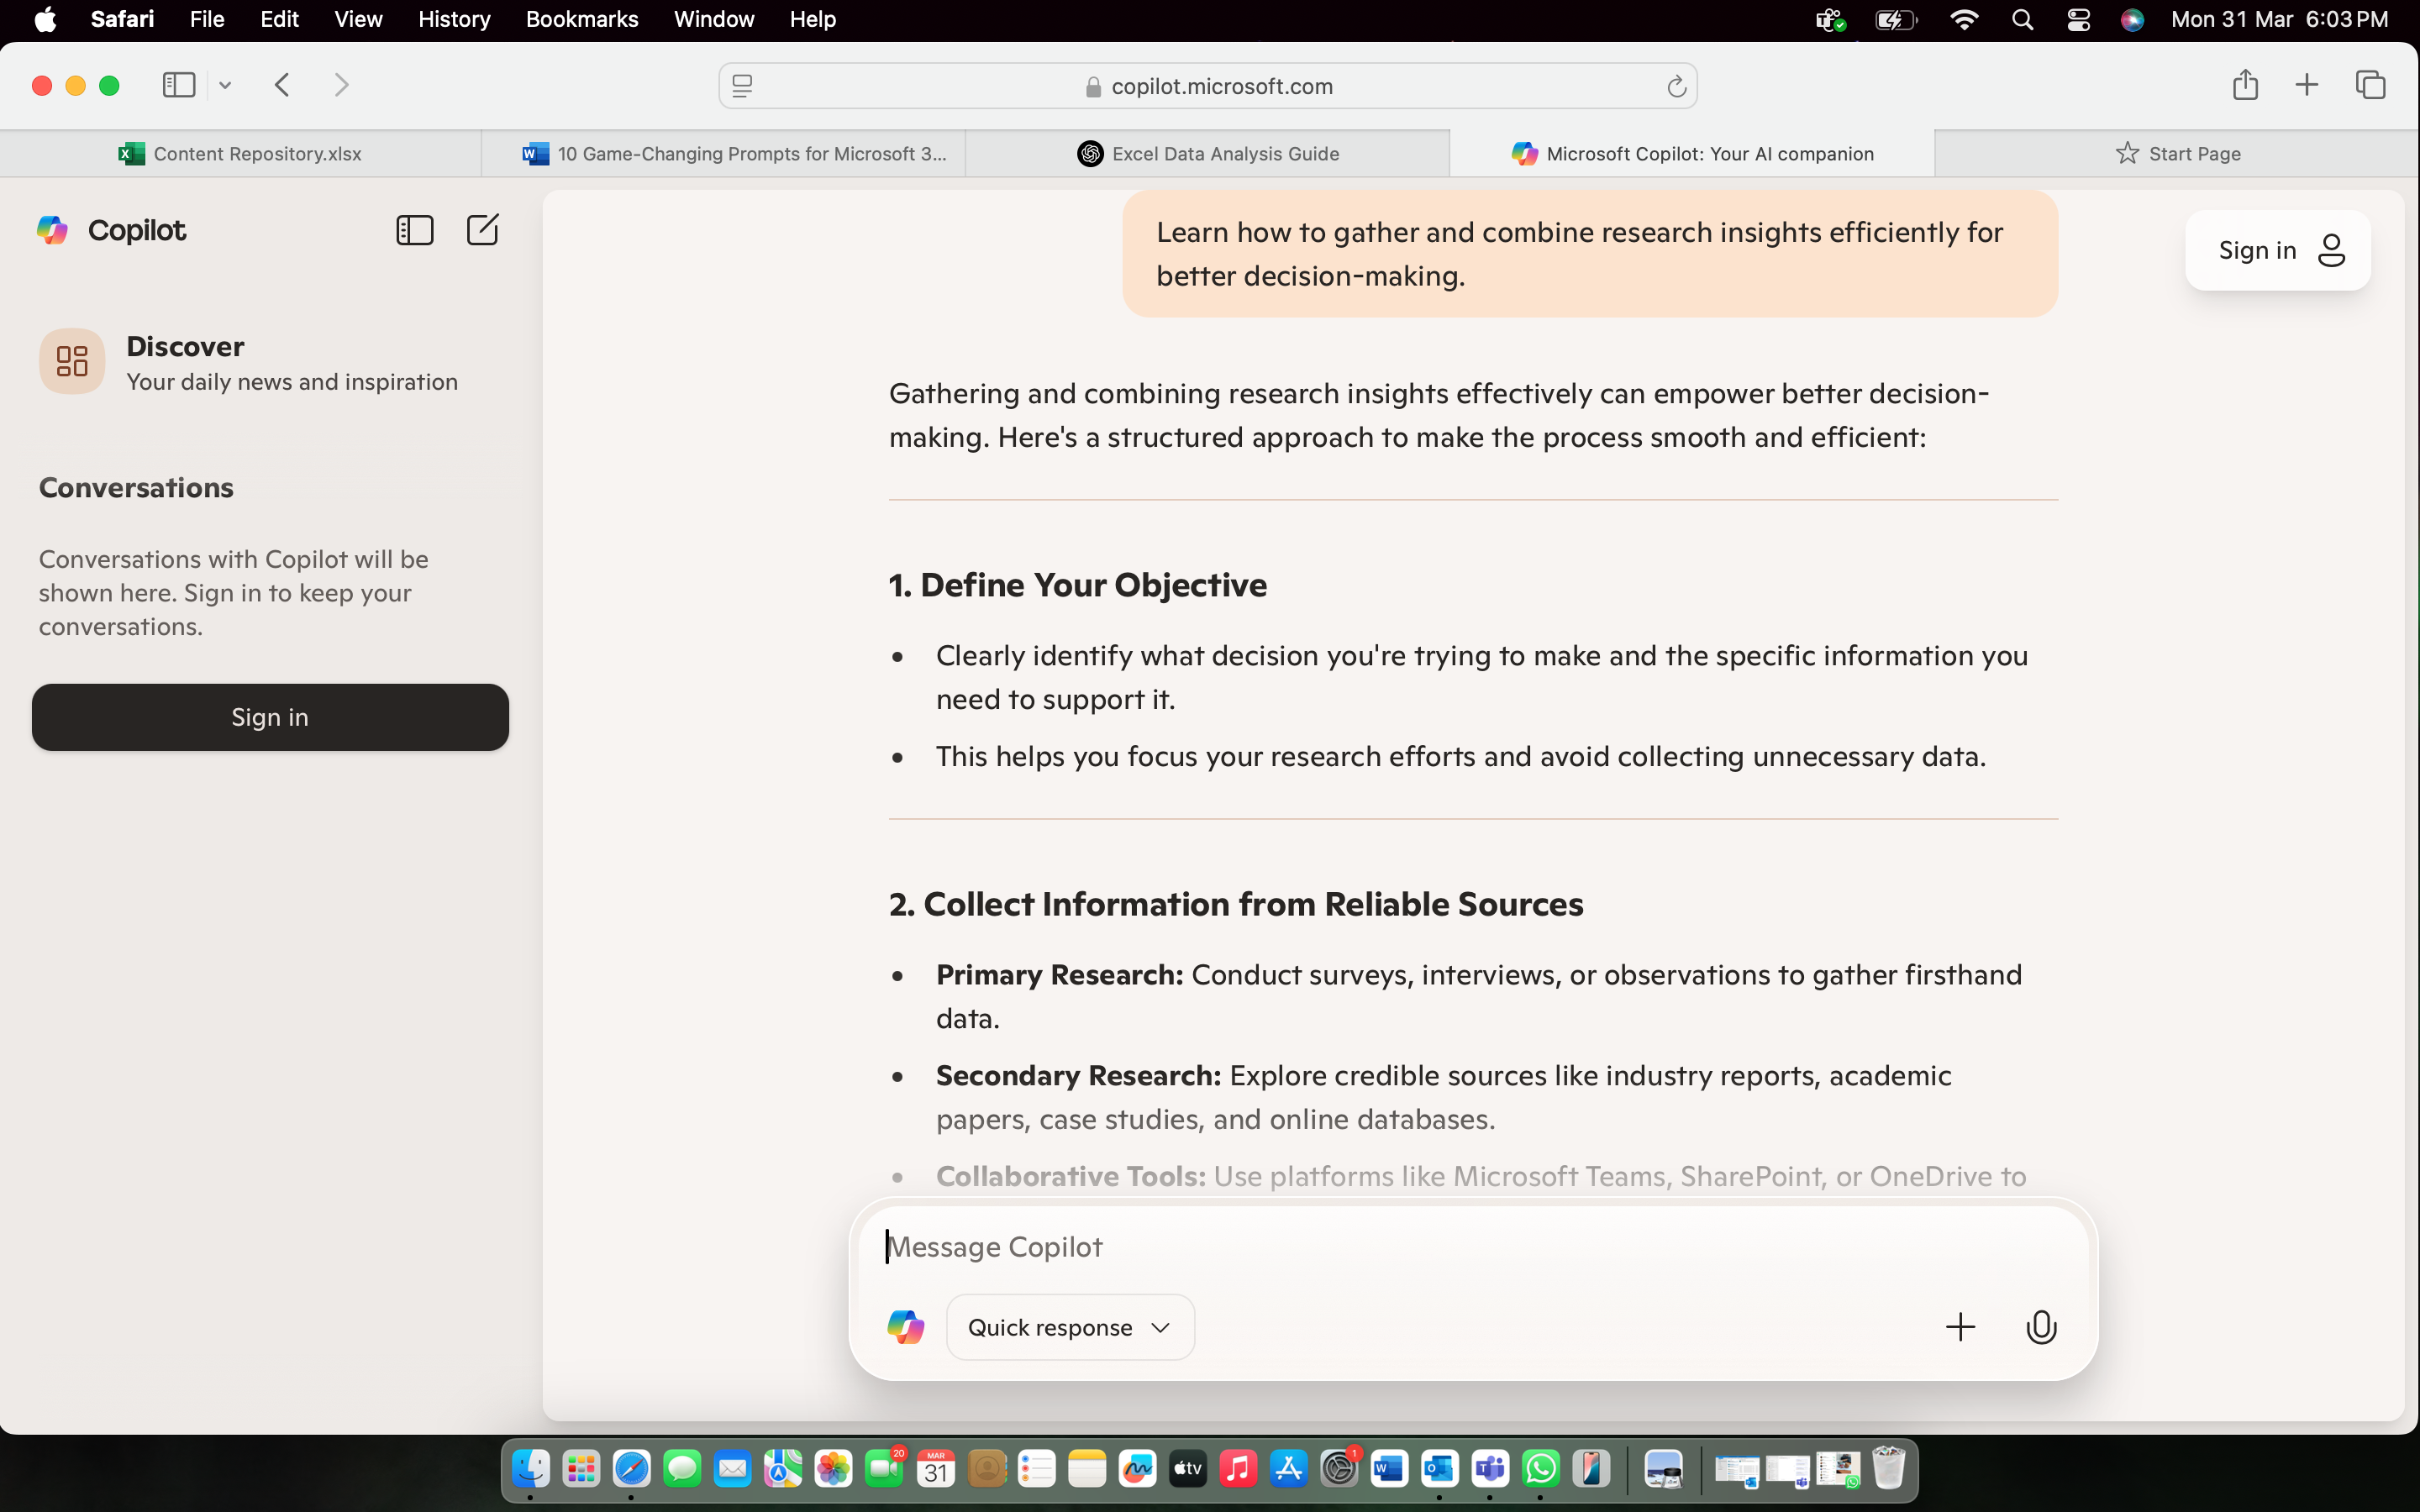Click Sign in at the top right

click(x=2277, y=250)
